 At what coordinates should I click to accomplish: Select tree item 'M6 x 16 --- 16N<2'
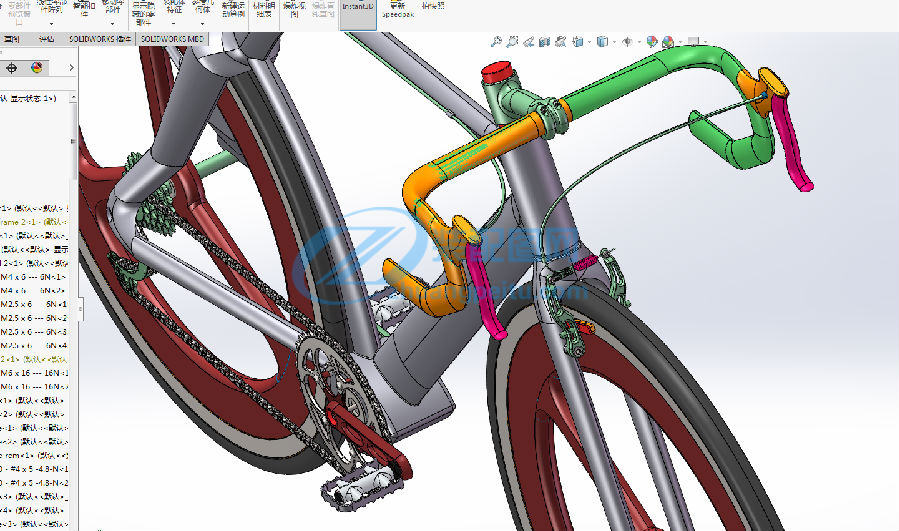point(34,386)
